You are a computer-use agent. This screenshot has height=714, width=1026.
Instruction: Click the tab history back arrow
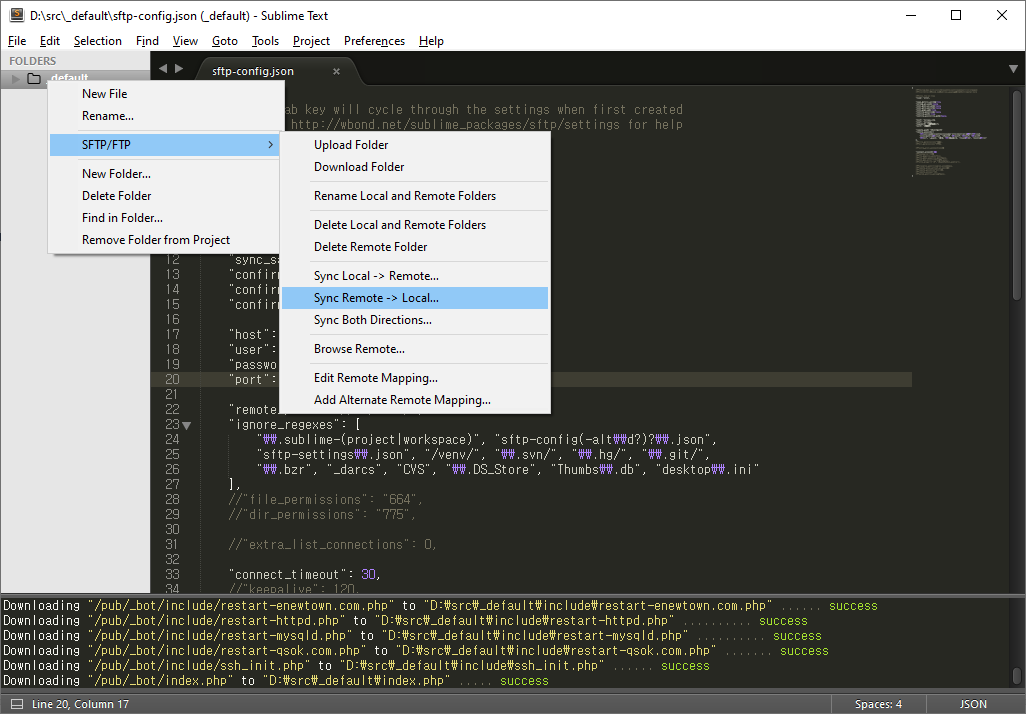(x=163, y=69)
